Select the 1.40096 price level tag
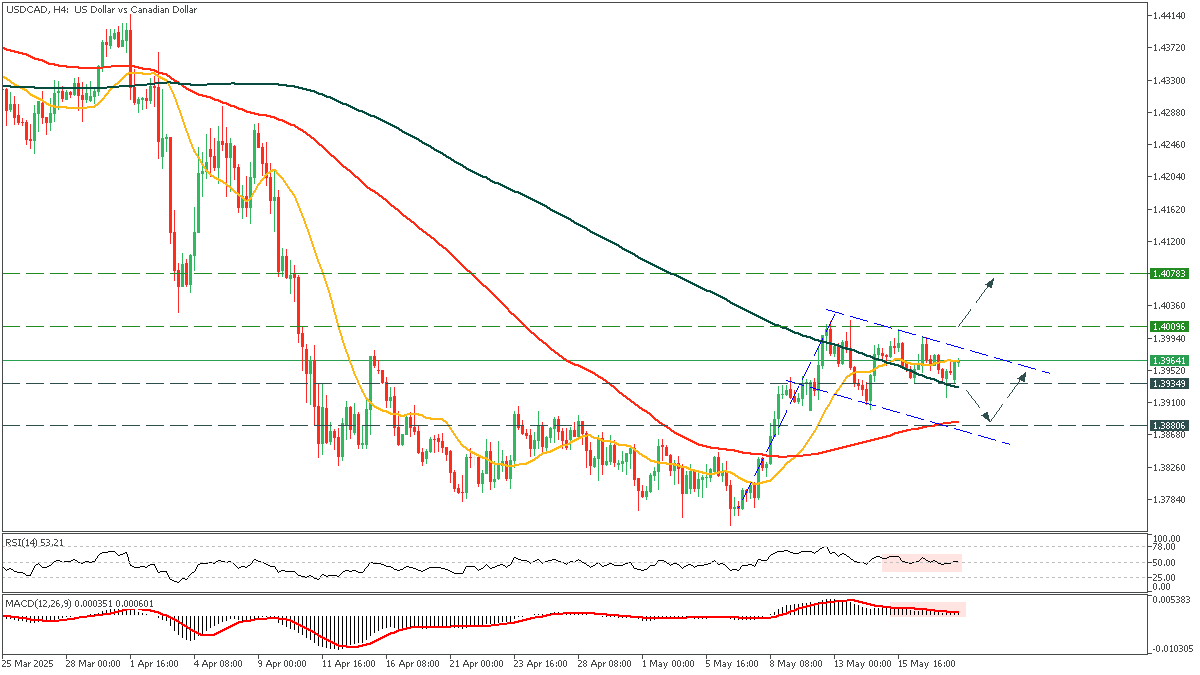1200x675 pixels. coord(1168,326)
